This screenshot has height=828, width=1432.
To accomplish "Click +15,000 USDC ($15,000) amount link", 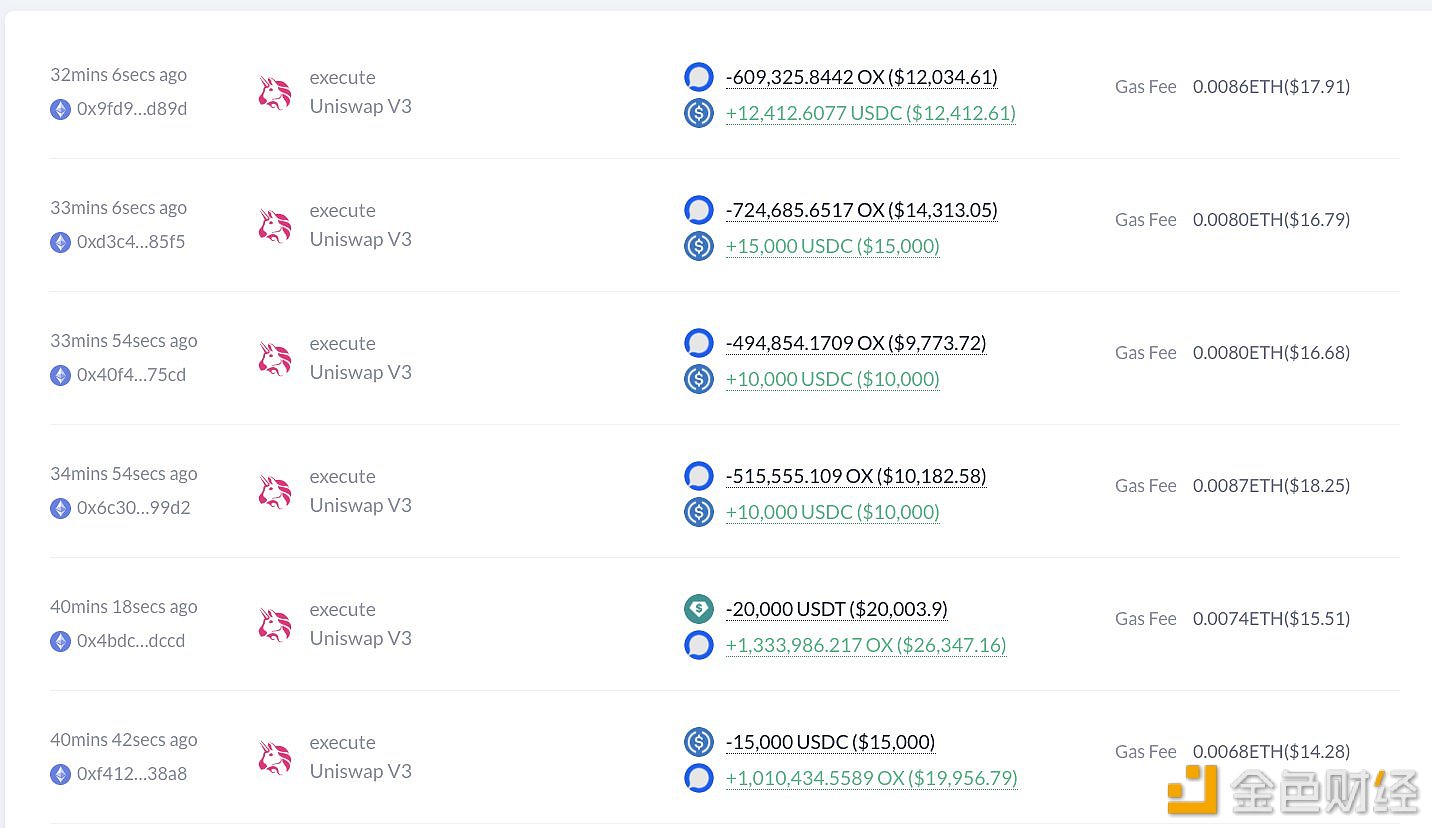I will pyautogui.click(x=833, y=246).
